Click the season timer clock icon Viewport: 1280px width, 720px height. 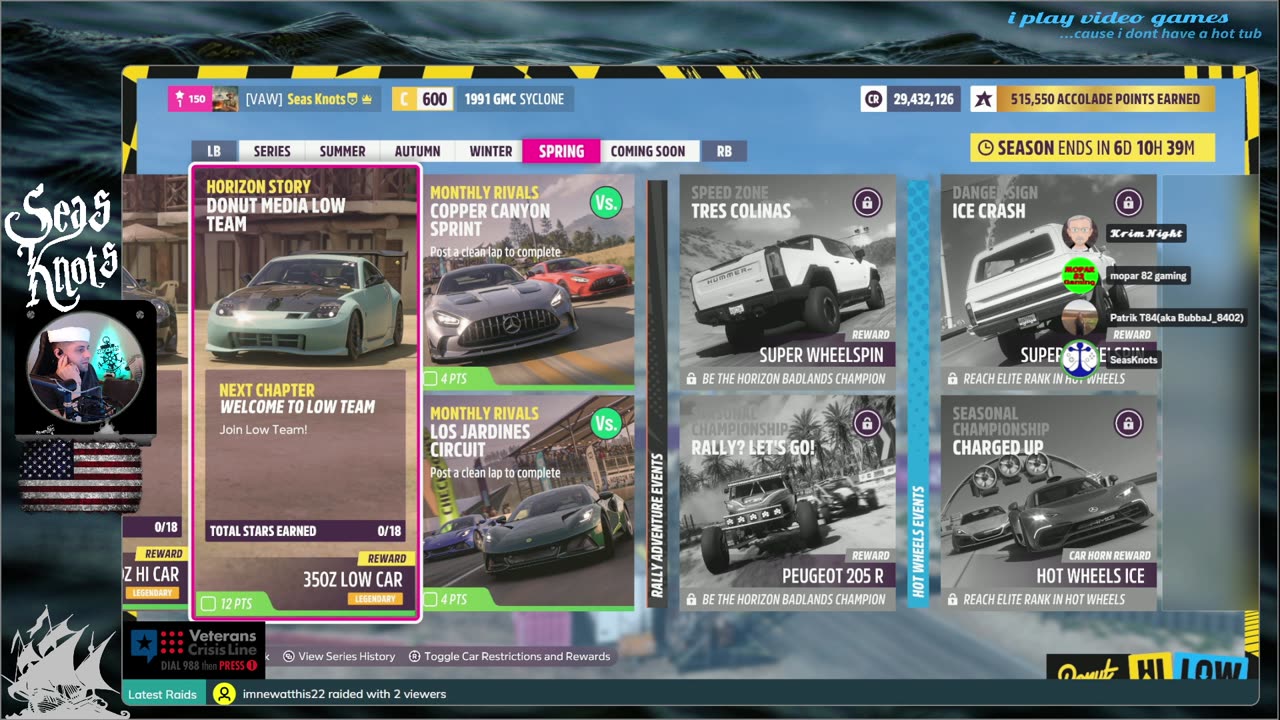pos(985,148)
